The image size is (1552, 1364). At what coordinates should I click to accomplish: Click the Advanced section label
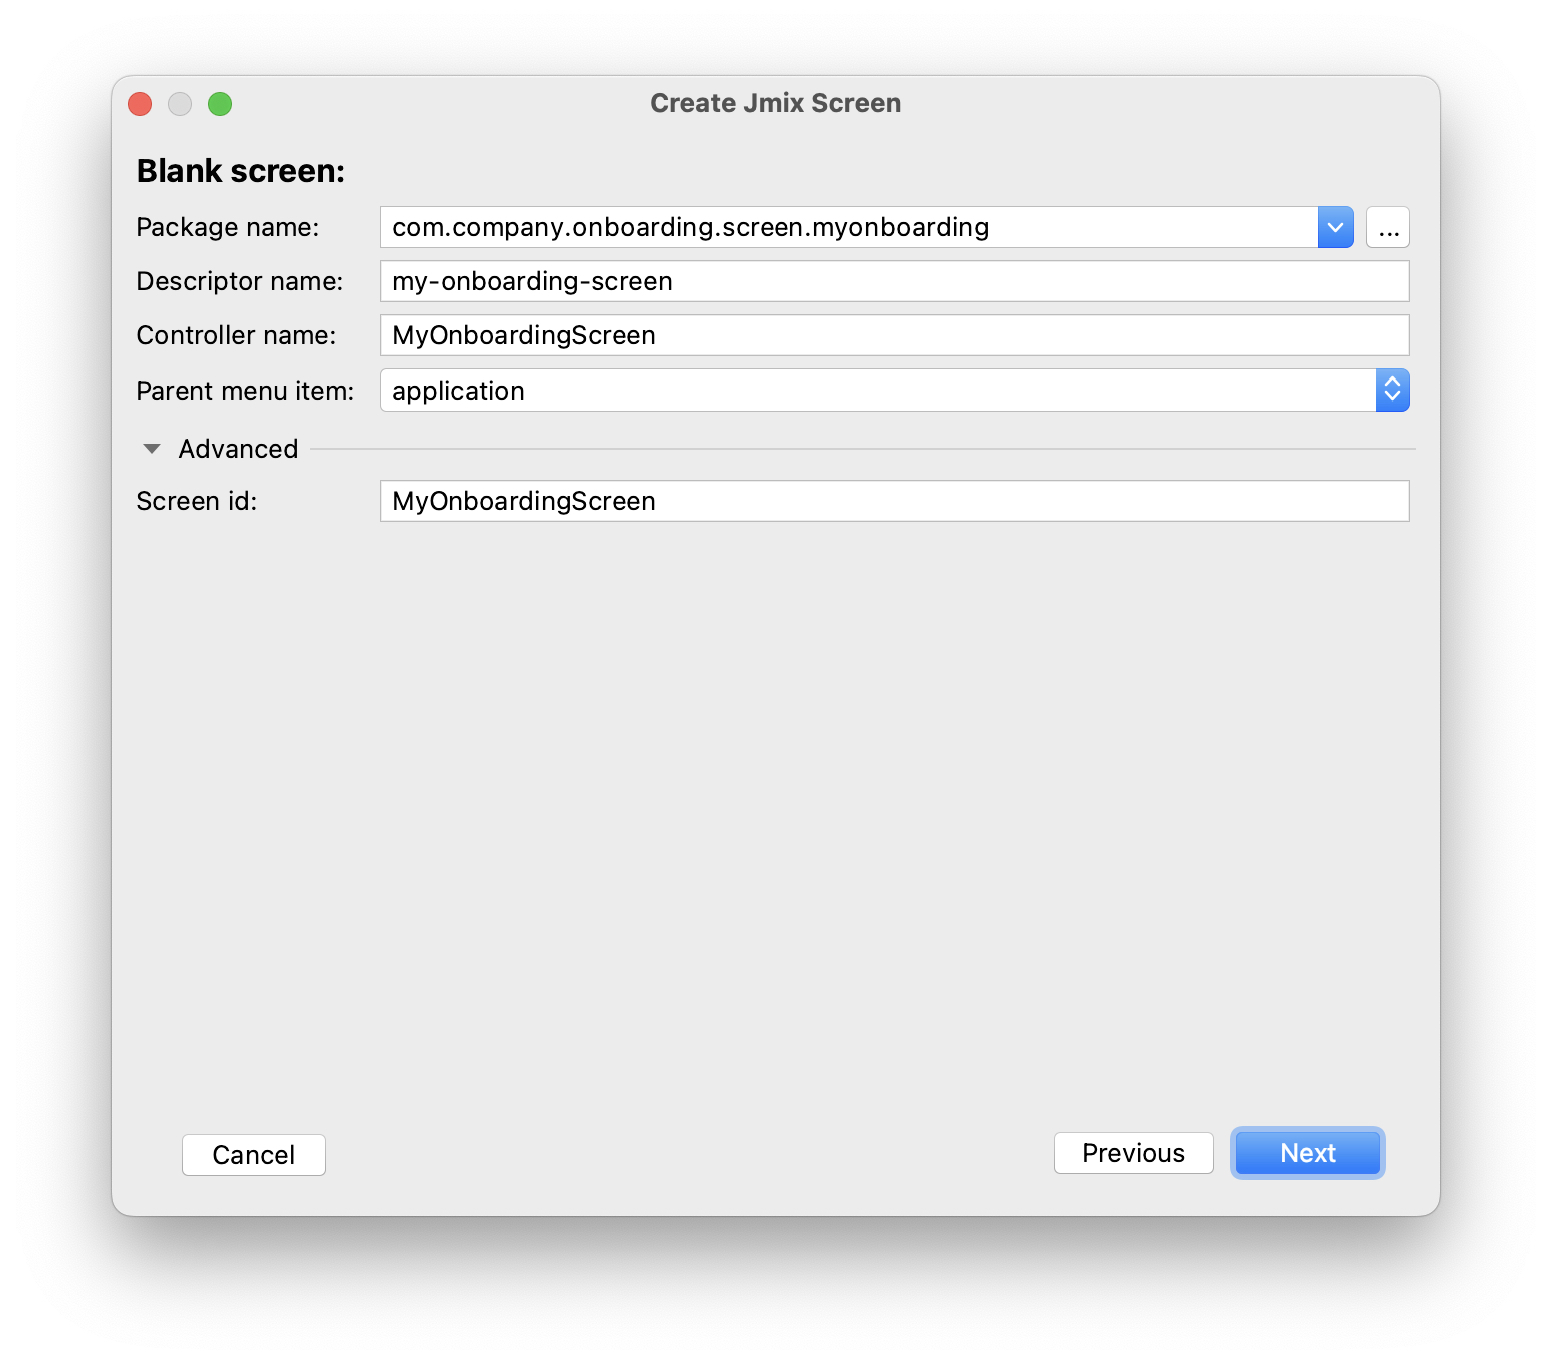tap(238, 449)
